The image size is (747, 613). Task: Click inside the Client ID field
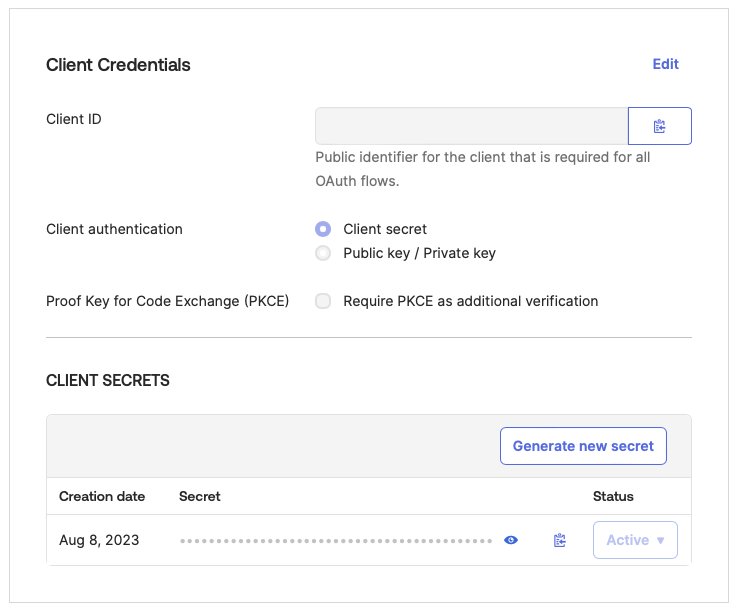coord(471,127)
